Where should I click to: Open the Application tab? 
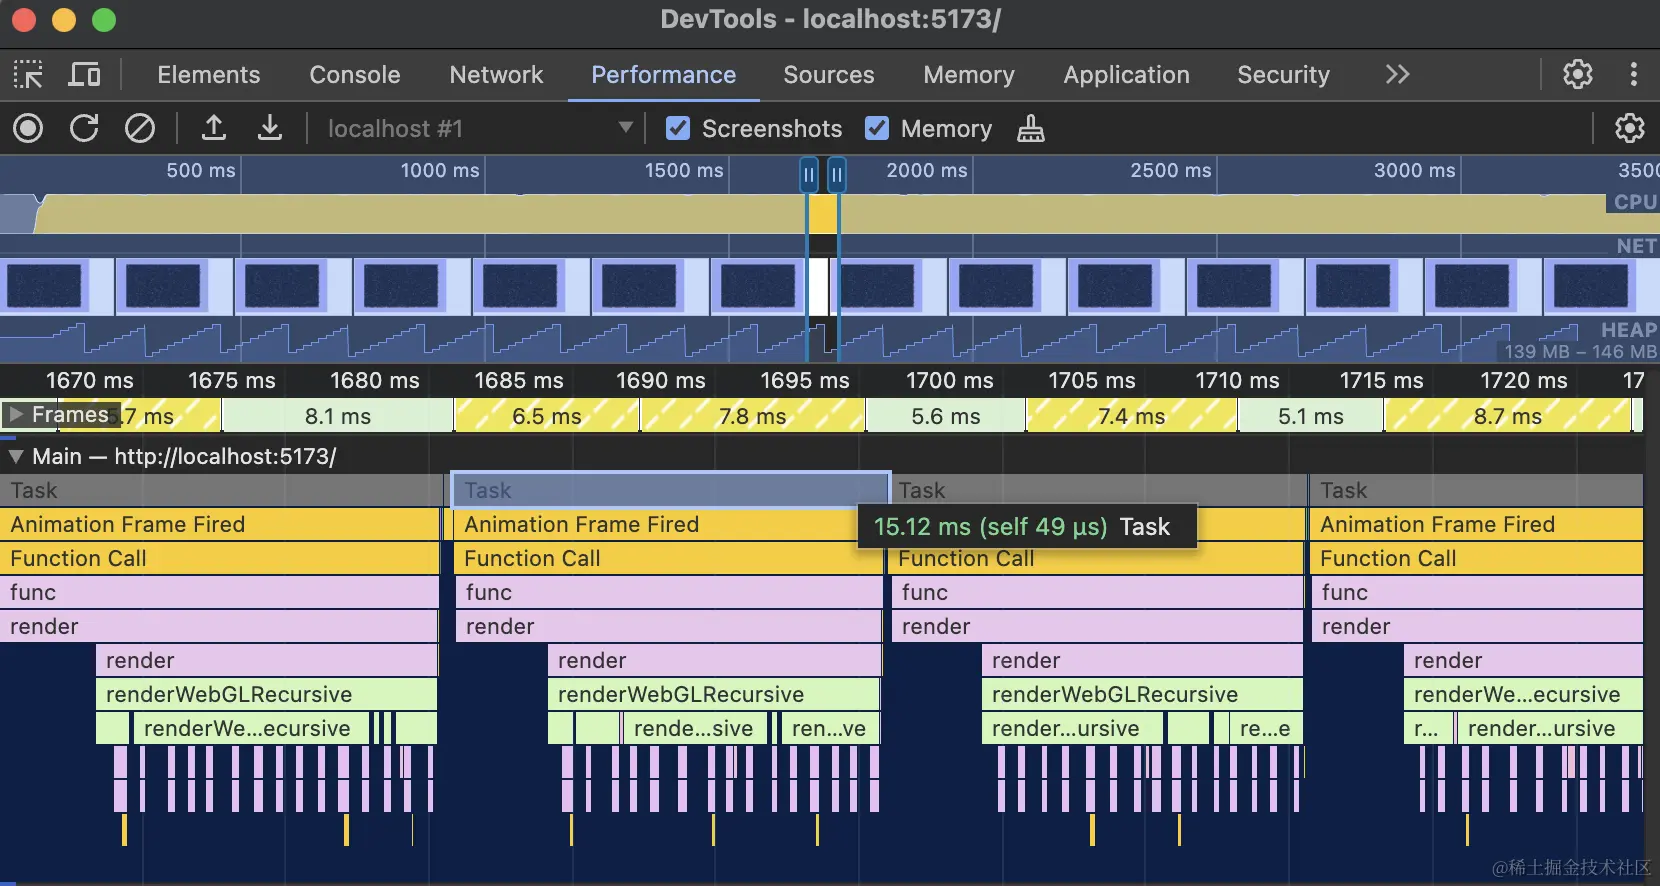tap(1127, 75)
